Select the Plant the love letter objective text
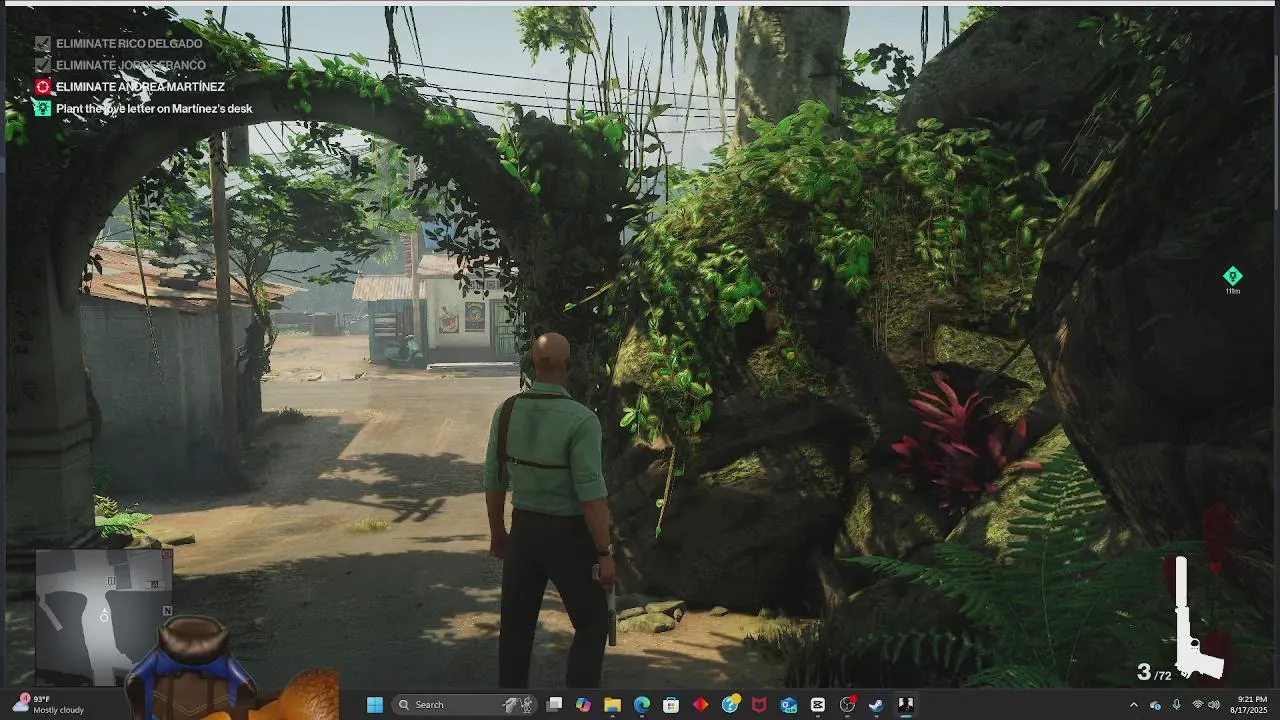Image resolution: width=1280 pixels, height=720 pixels. (154, 108)
